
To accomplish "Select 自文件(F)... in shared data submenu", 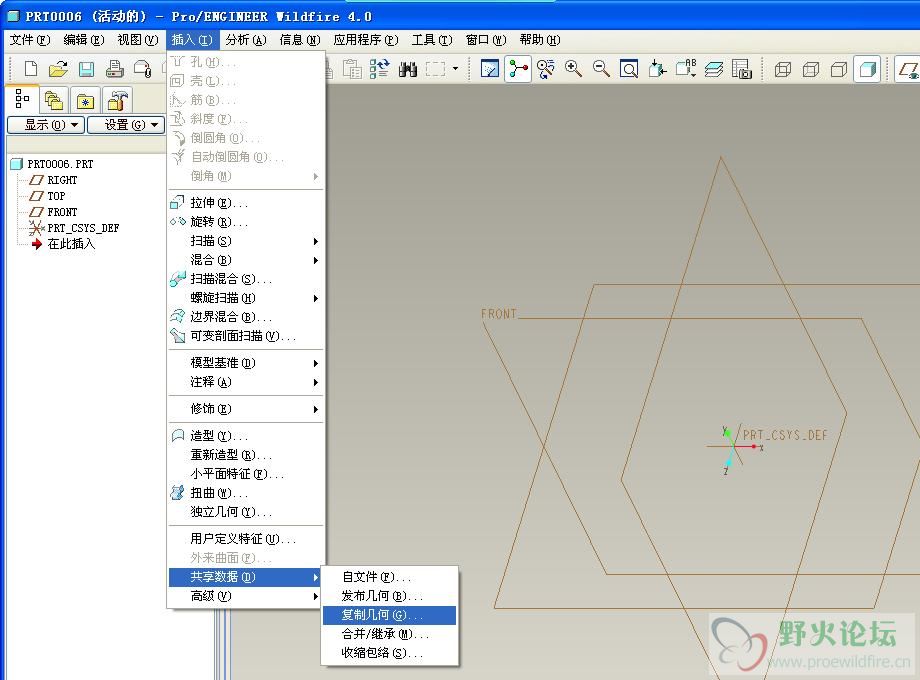I will (x=390, y=577).
